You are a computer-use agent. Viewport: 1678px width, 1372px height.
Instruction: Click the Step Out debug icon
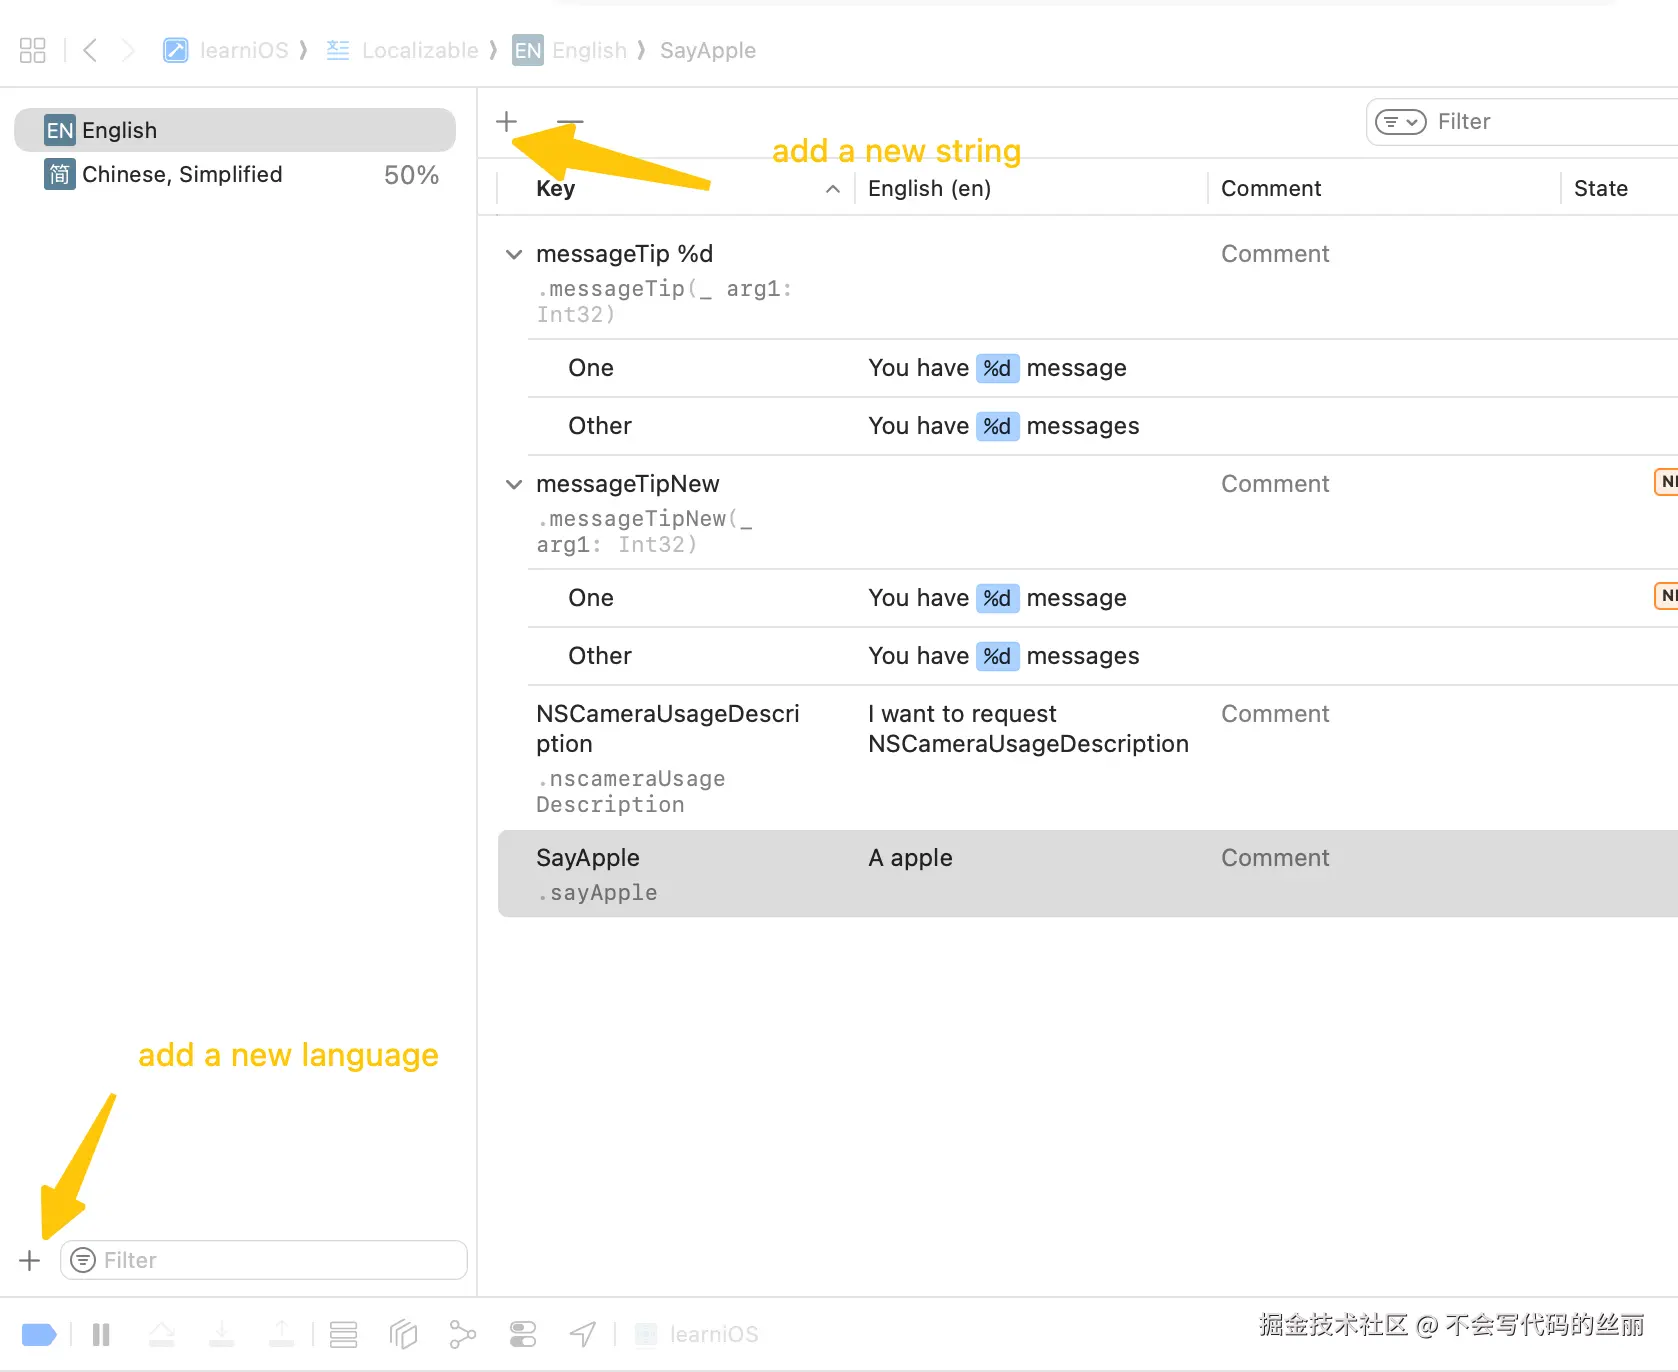click(x=282, y=1334)
